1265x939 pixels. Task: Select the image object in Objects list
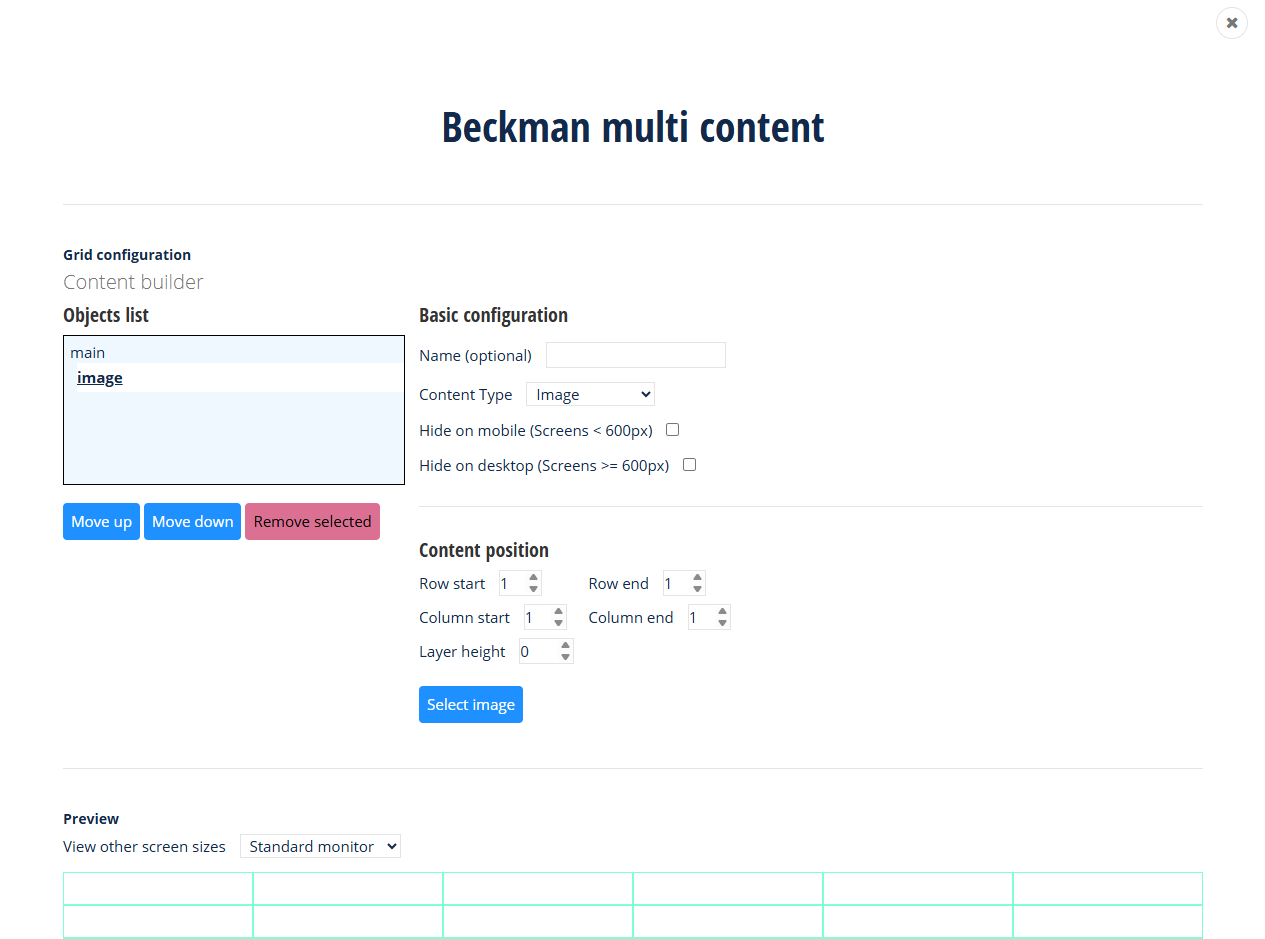99,377
